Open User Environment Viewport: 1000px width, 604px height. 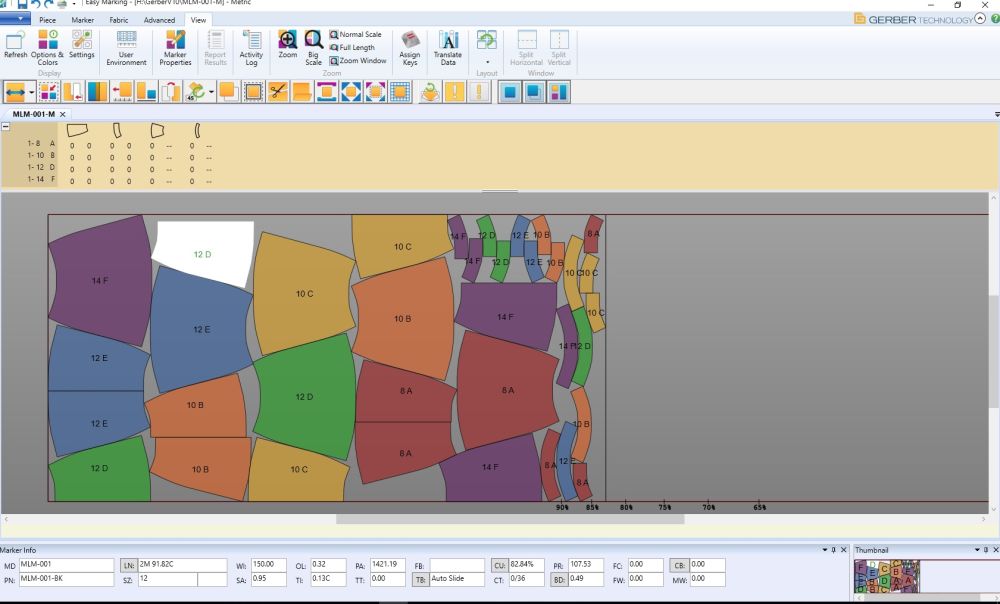click(126, 48)
